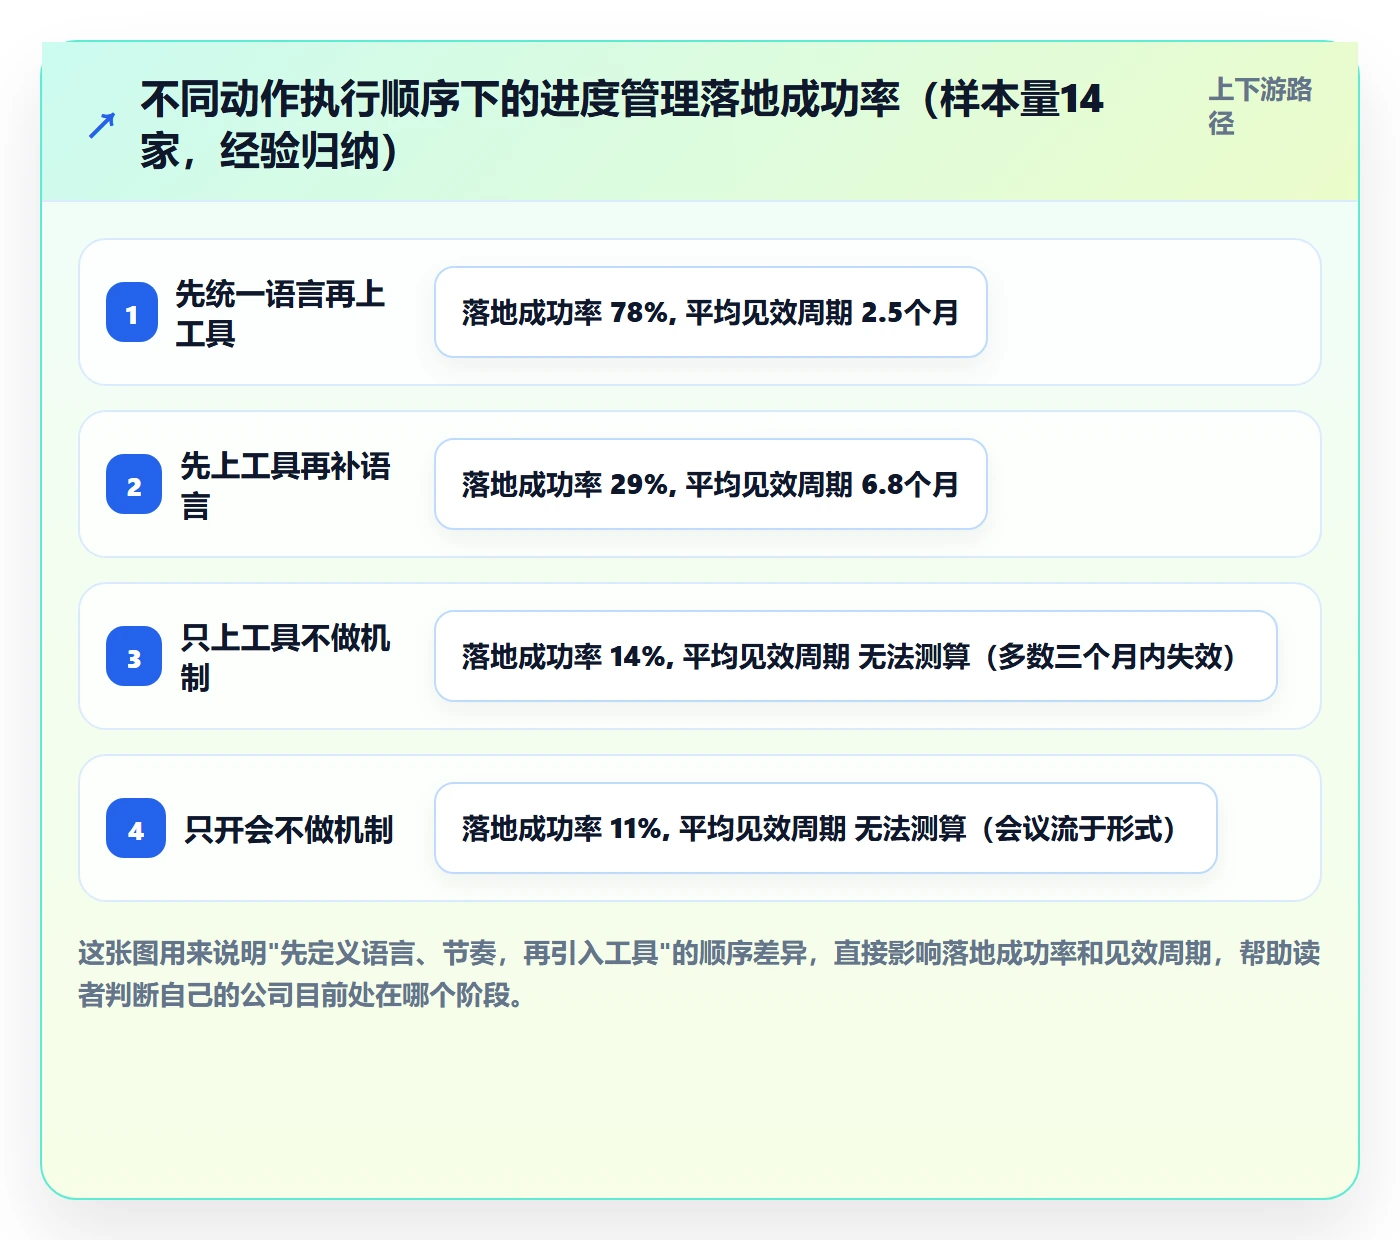
Task: Select the title 不同动作执行顺序下的进度管理落地成功率
Action: tap(621, 125)
